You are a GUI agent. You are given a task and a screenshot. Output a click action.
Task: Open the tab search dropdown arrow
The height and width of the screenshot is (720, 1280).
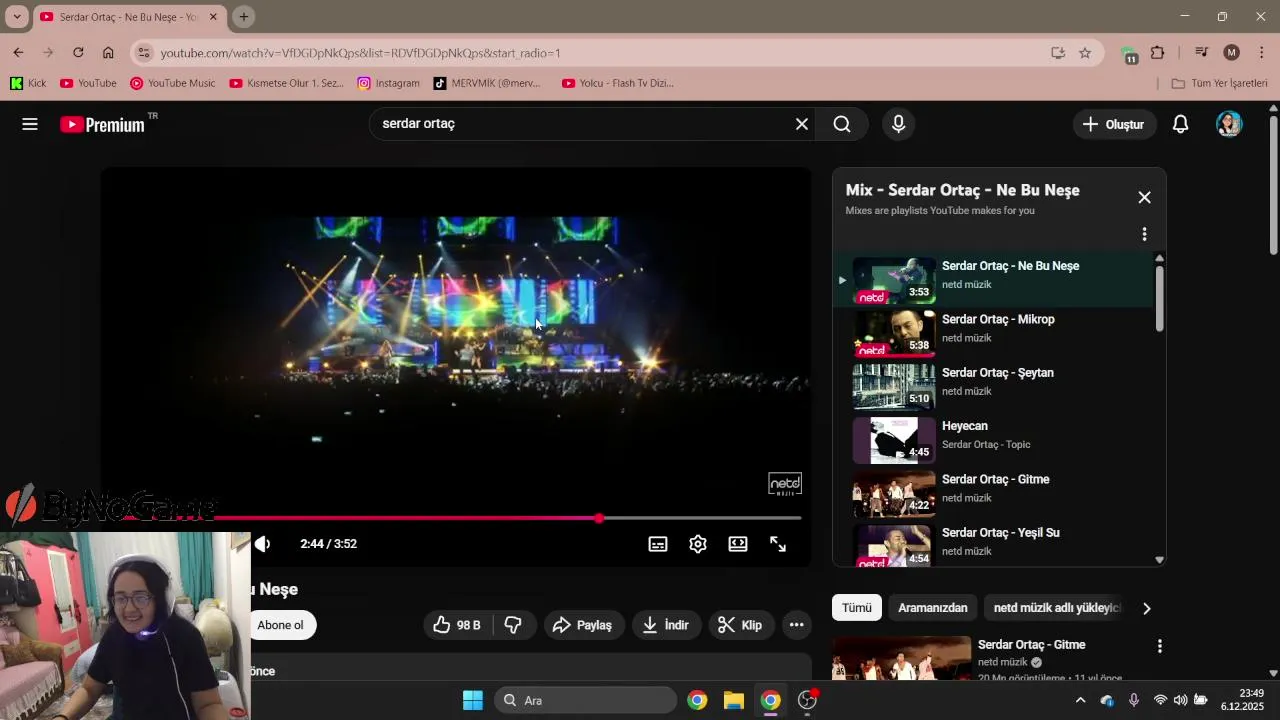17,17
